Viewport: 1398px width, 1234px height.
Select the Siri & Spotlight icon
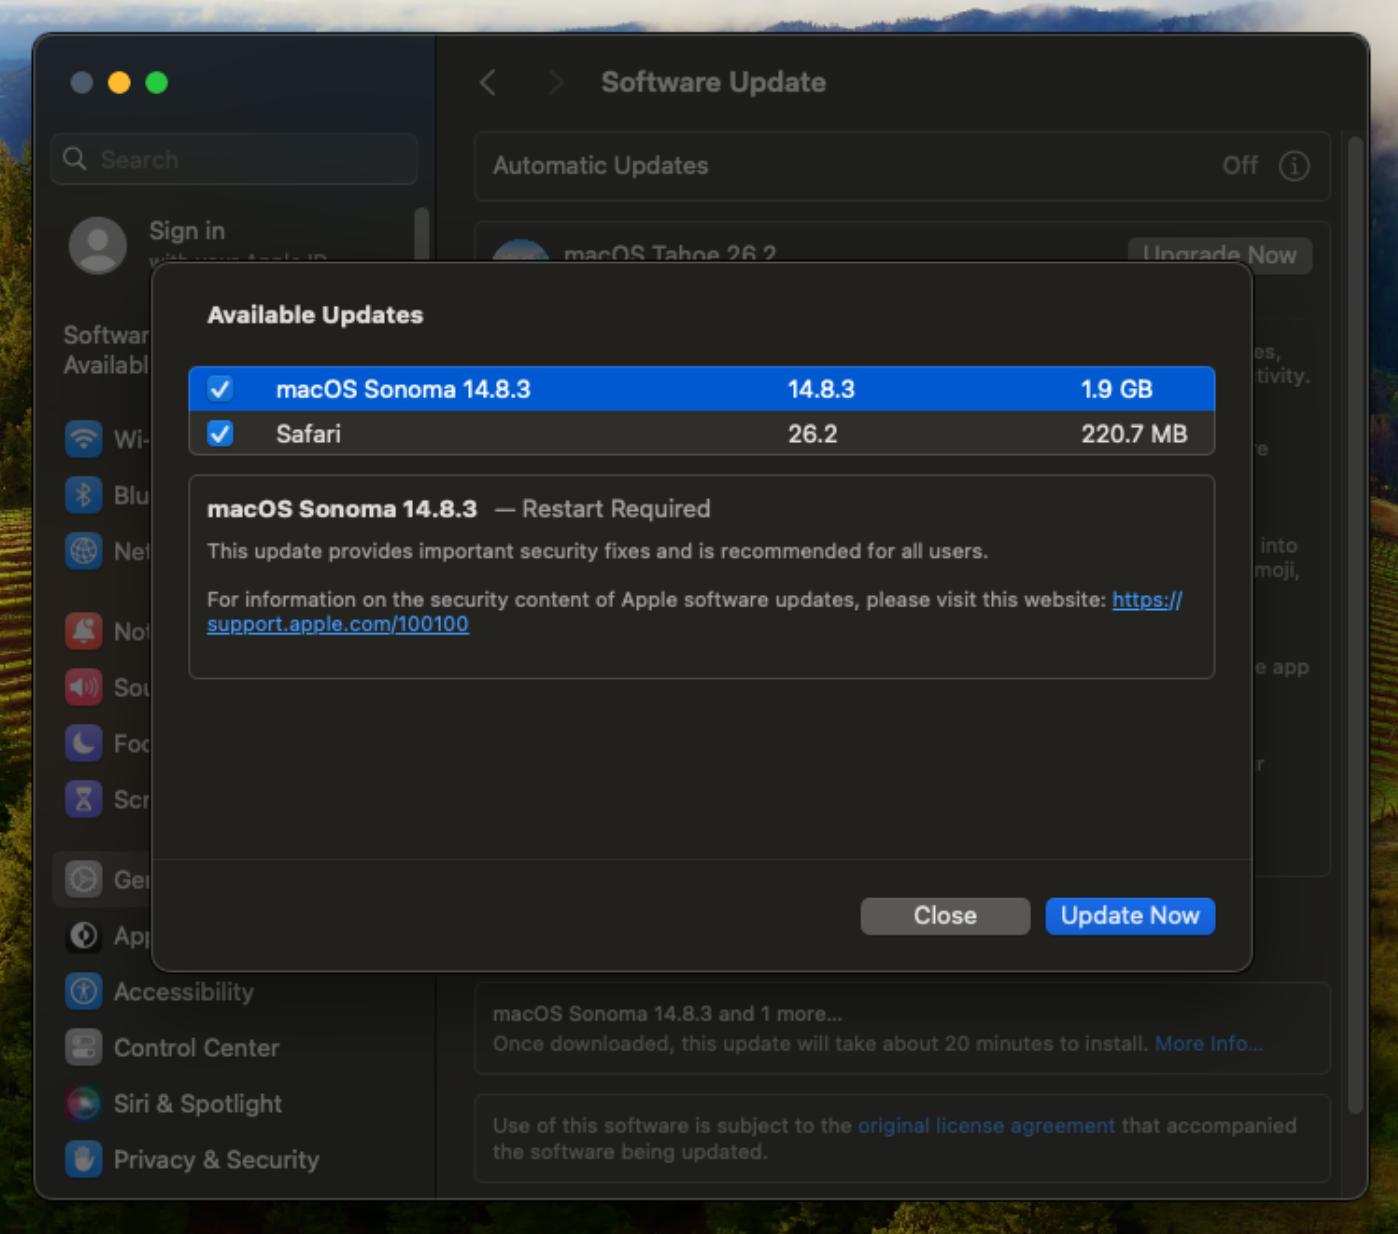click(84, 1103)
